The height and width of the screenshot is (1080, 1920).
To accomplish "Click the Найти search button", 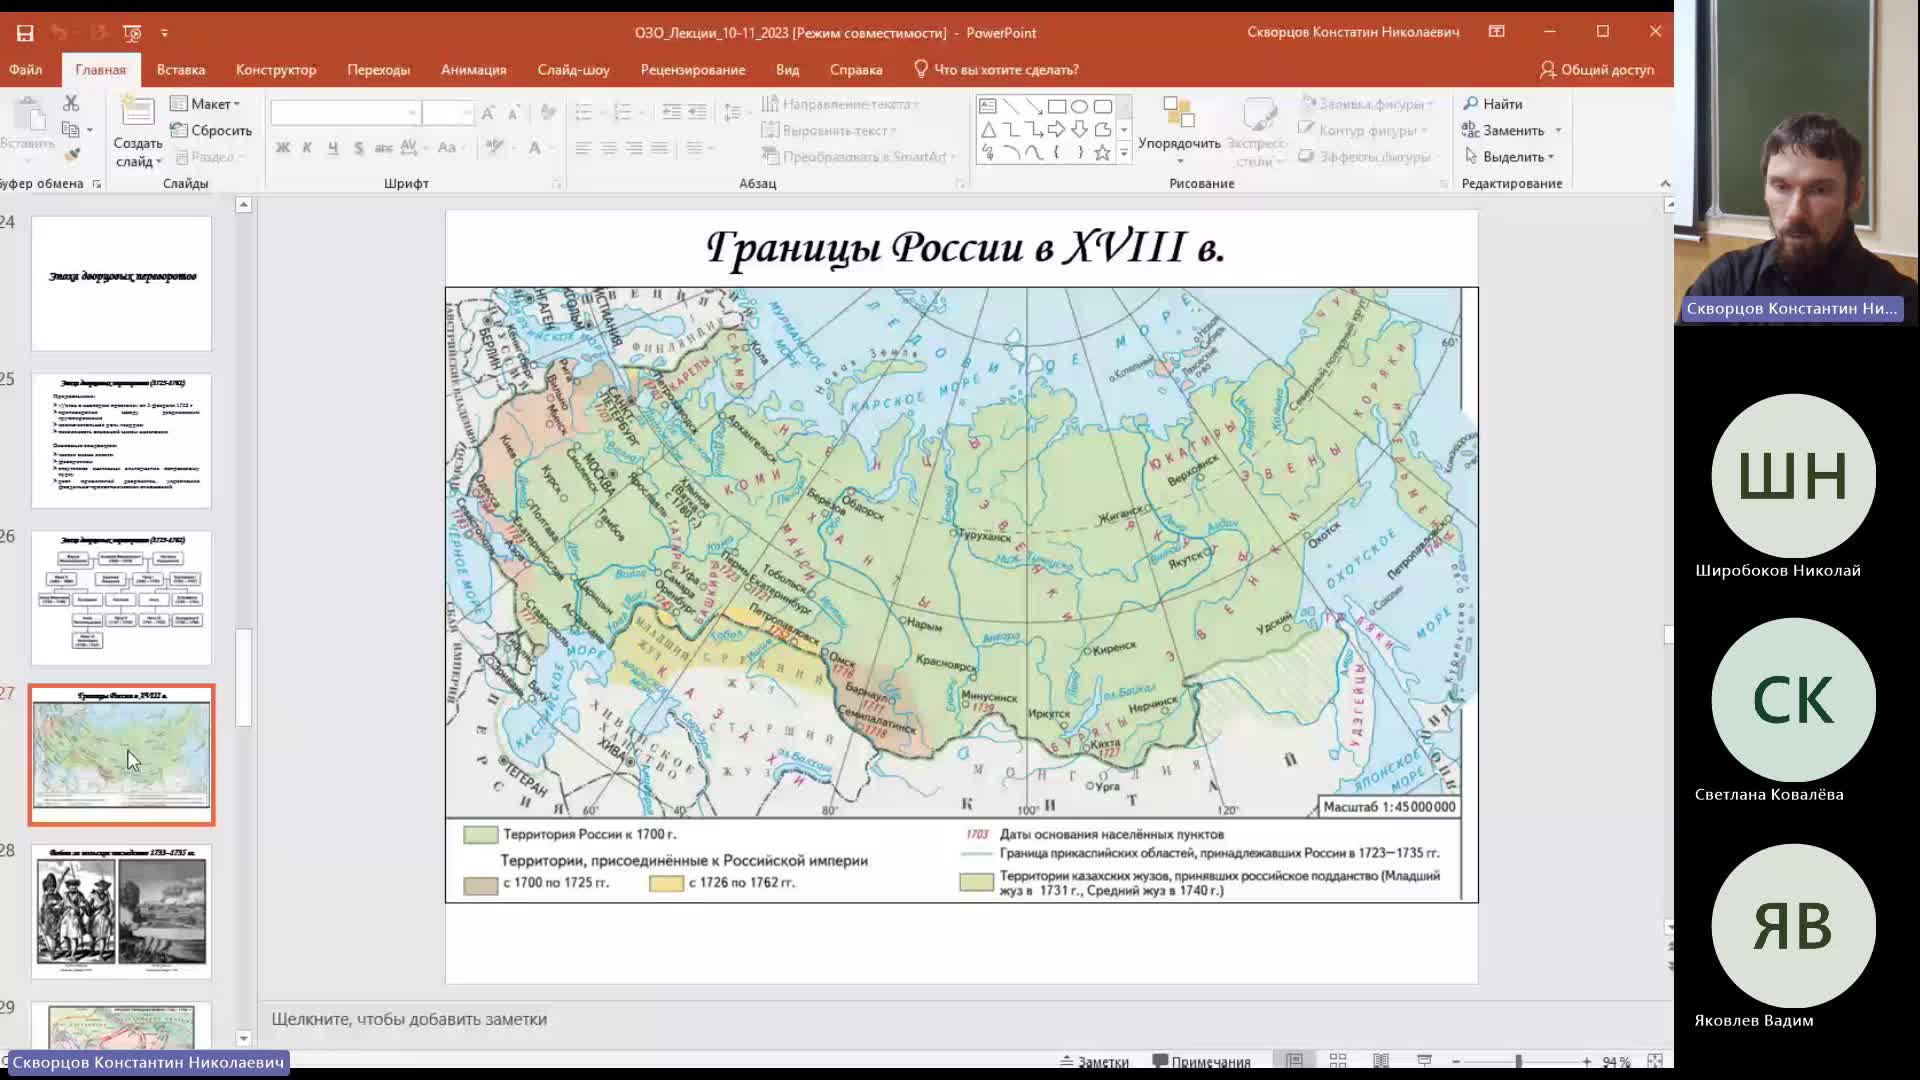I will pyautogui.click(x=1493, y=104).
